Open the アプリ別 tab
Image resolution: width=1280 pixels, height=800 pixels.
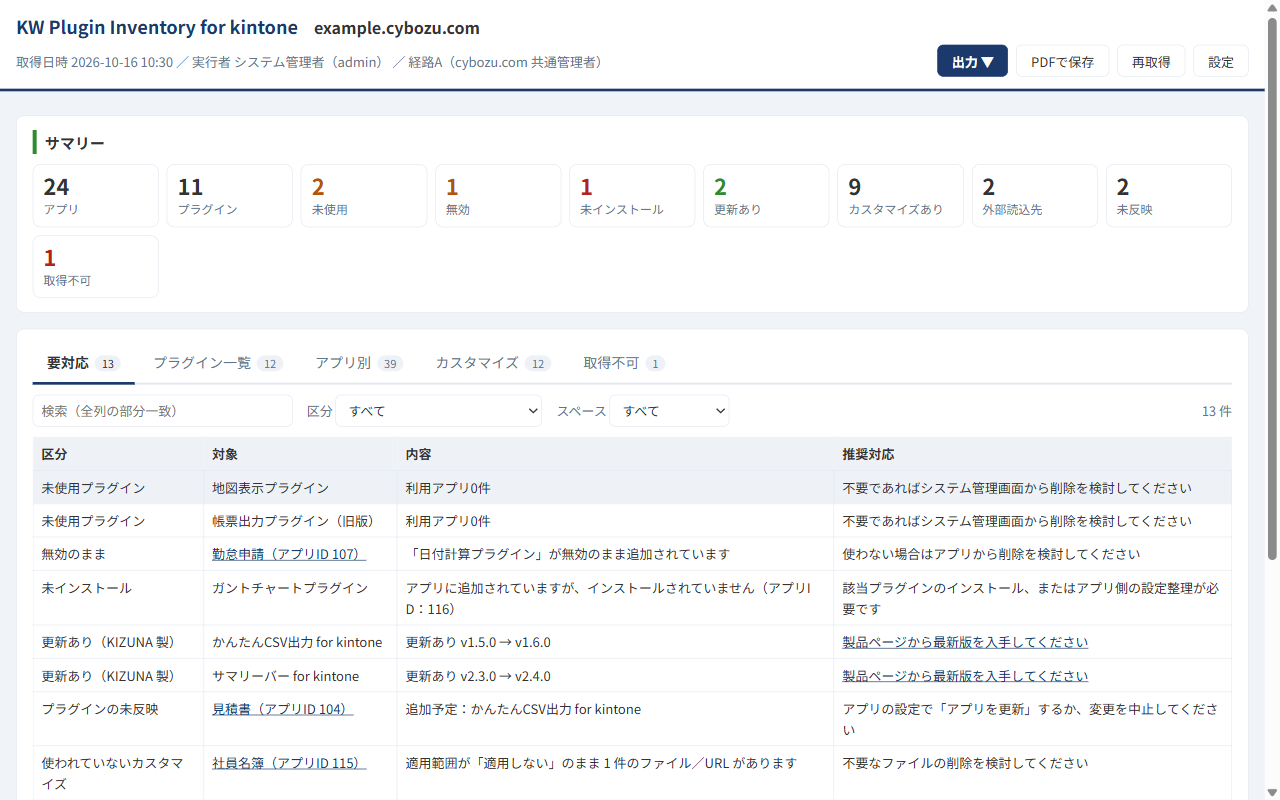(x=359, y=363)
